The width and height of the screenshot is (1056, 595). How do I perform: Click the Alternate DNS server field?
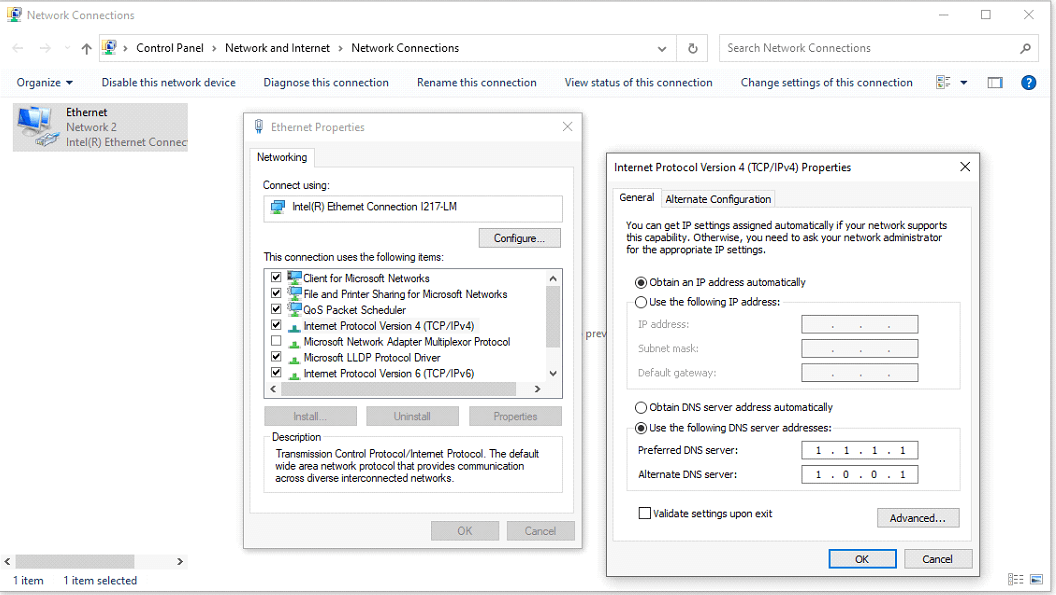point(859,474)
